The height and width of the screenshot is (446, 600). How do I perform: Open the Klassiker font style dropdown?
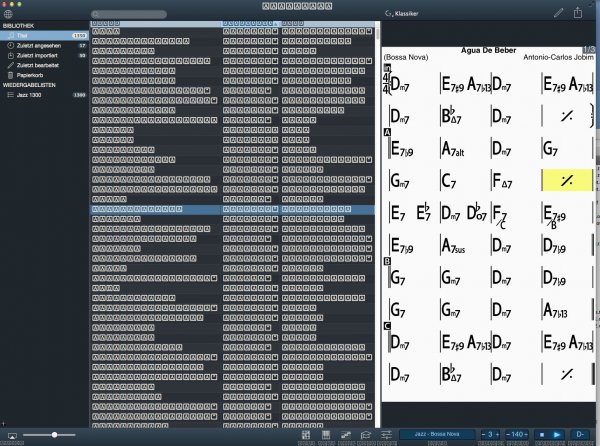point(404,12)
